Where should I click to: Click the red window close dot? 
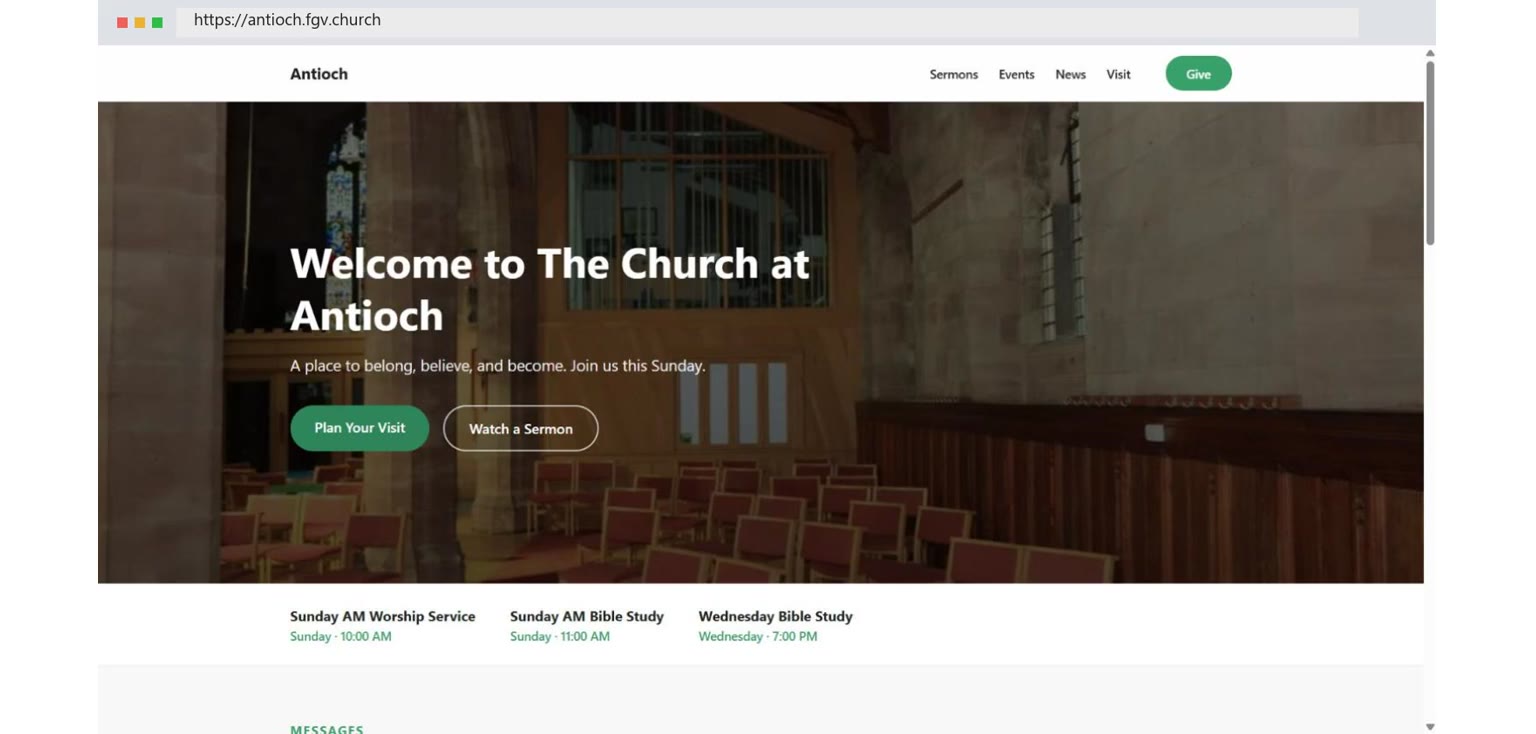[122, 22]
